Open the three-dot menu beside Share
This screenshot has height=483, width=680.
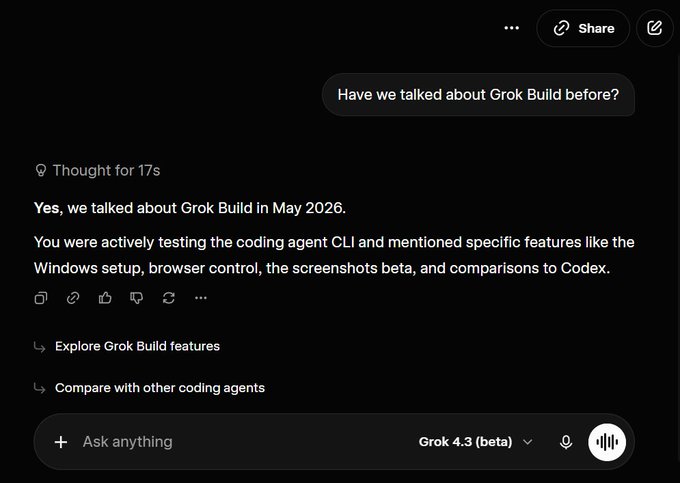512,28
